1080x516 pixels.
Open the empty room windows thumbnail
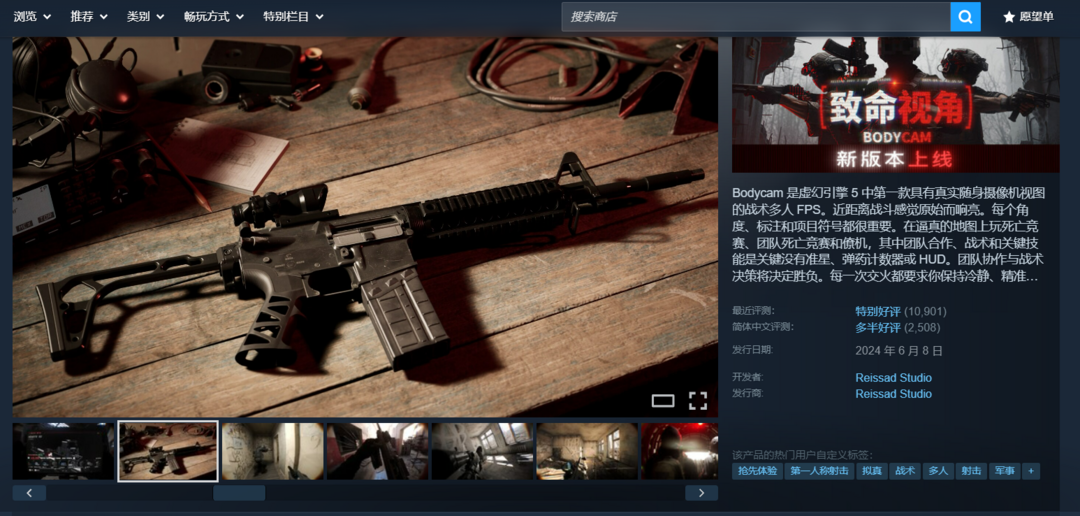587,451
